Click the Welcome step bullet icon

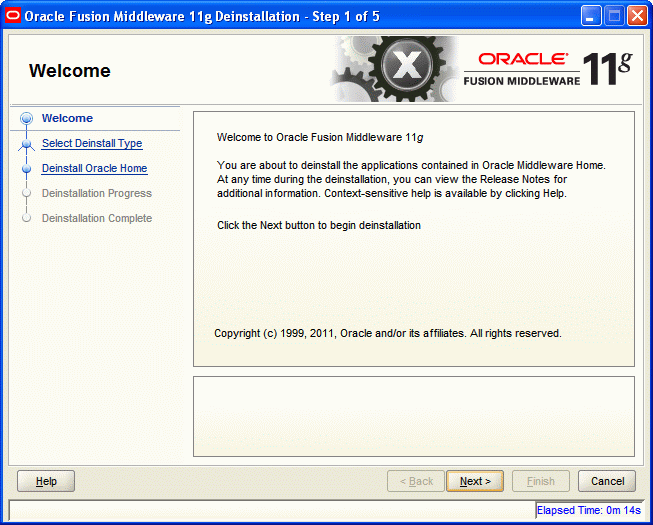26,118
